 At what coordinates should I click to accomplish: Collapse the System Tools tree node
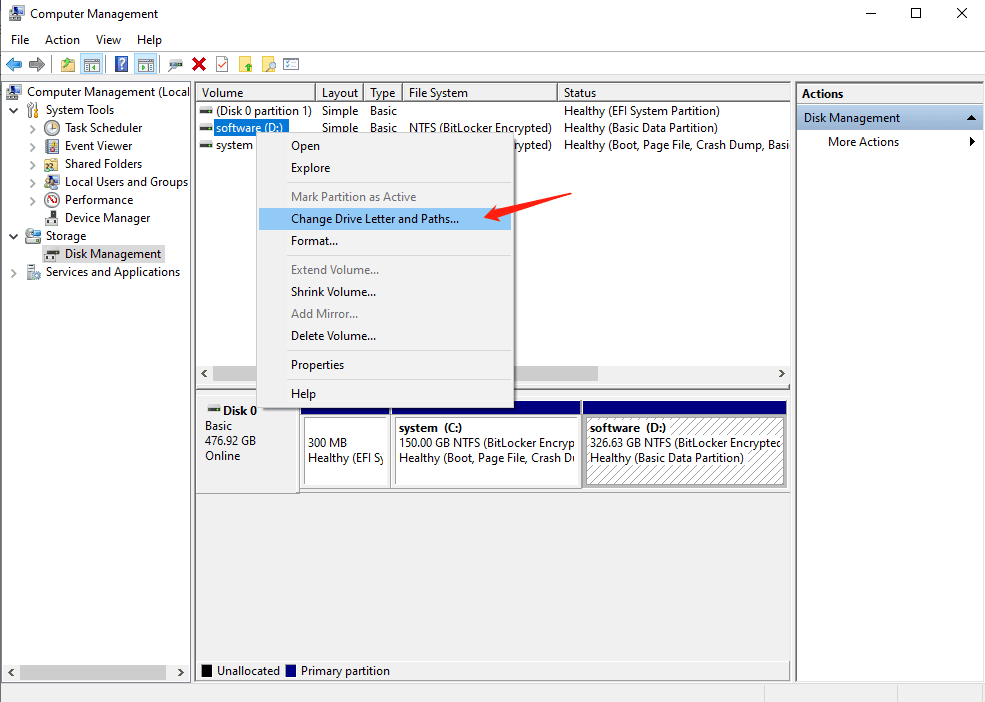14,110
